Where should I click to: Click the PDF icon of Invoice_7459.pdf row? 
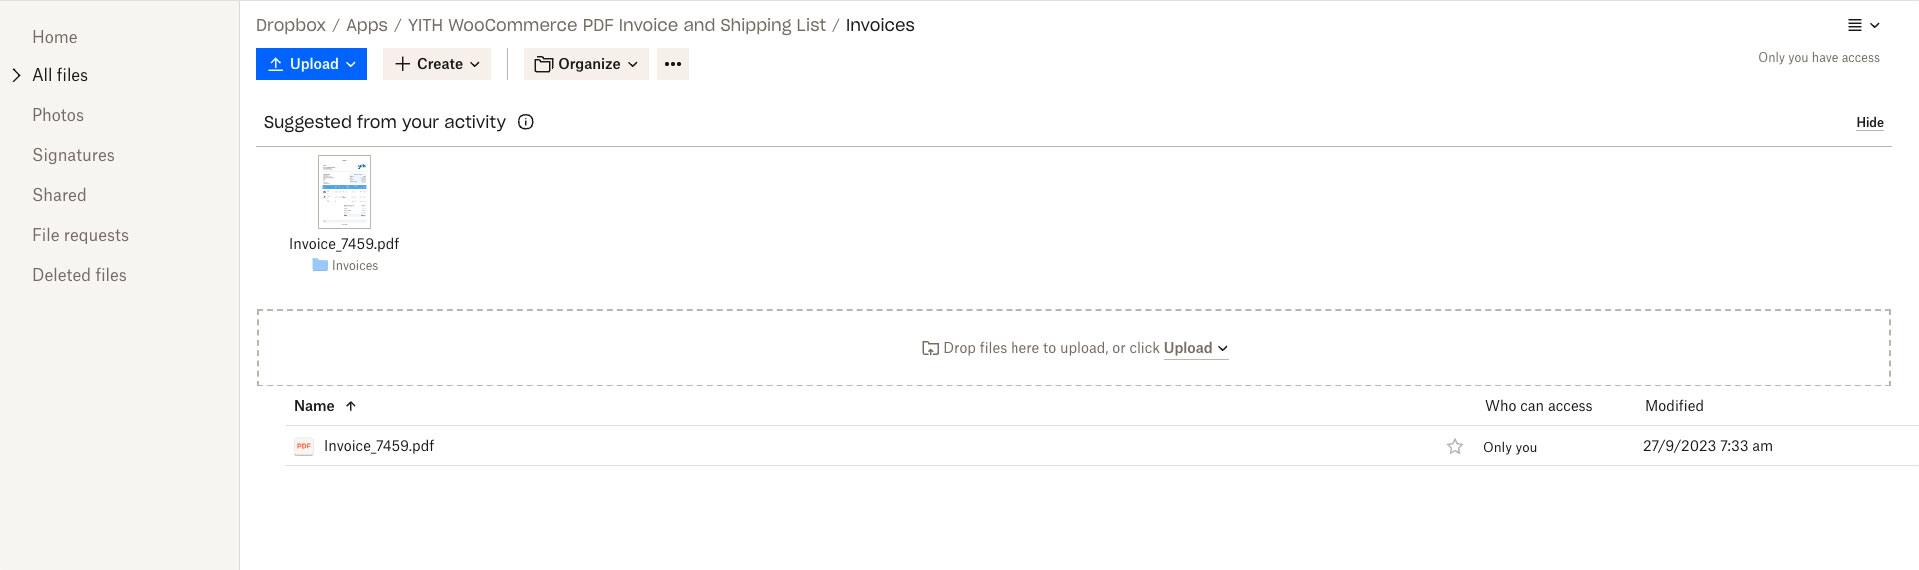[304, 447]
